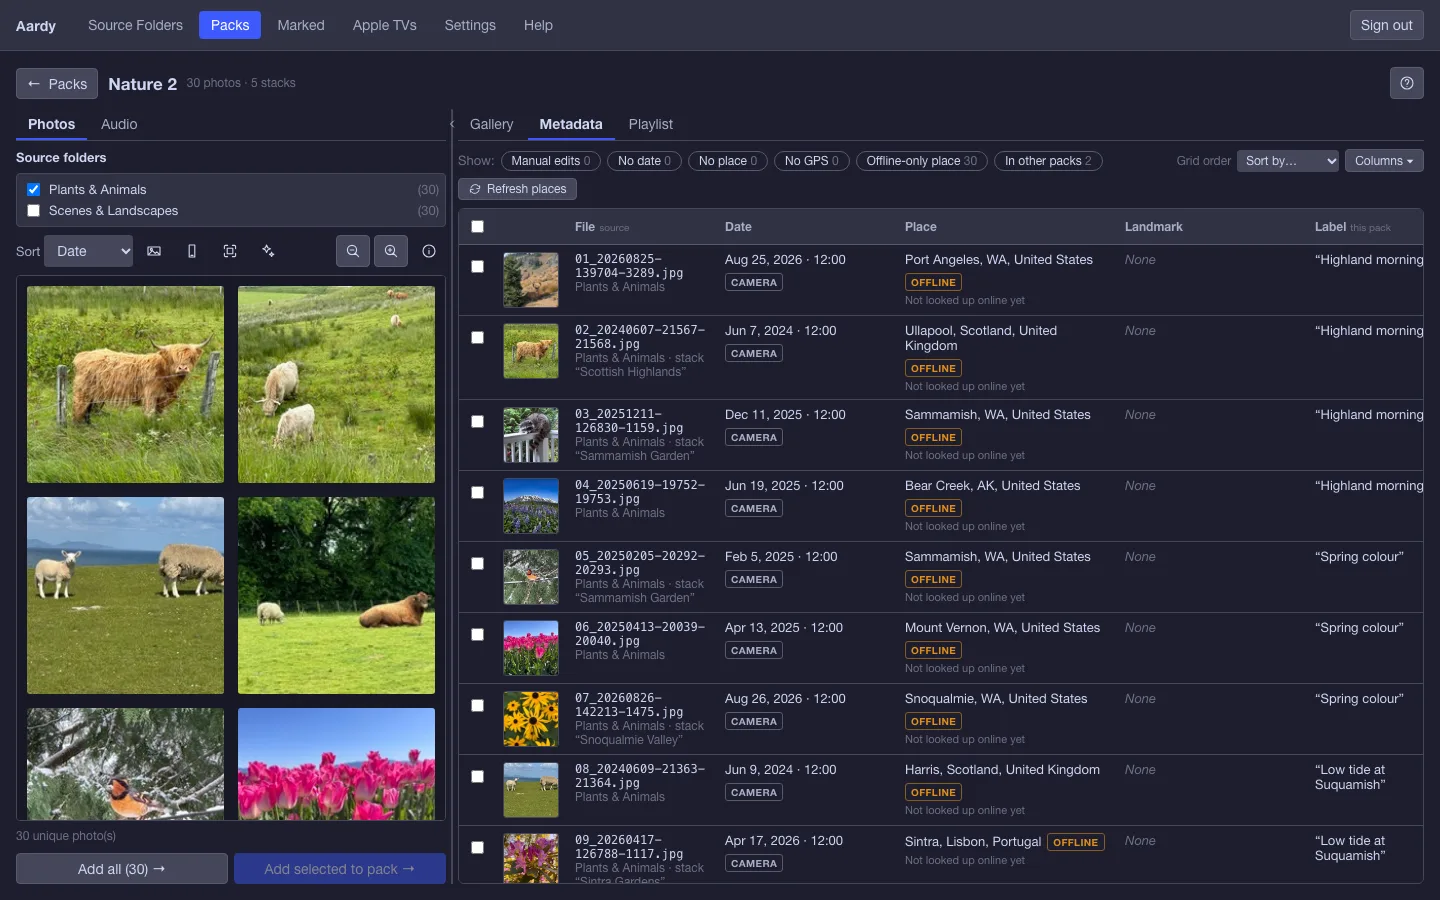Collapse the left panel with the chevron
Screen dimensions: 1440x900
452,124
